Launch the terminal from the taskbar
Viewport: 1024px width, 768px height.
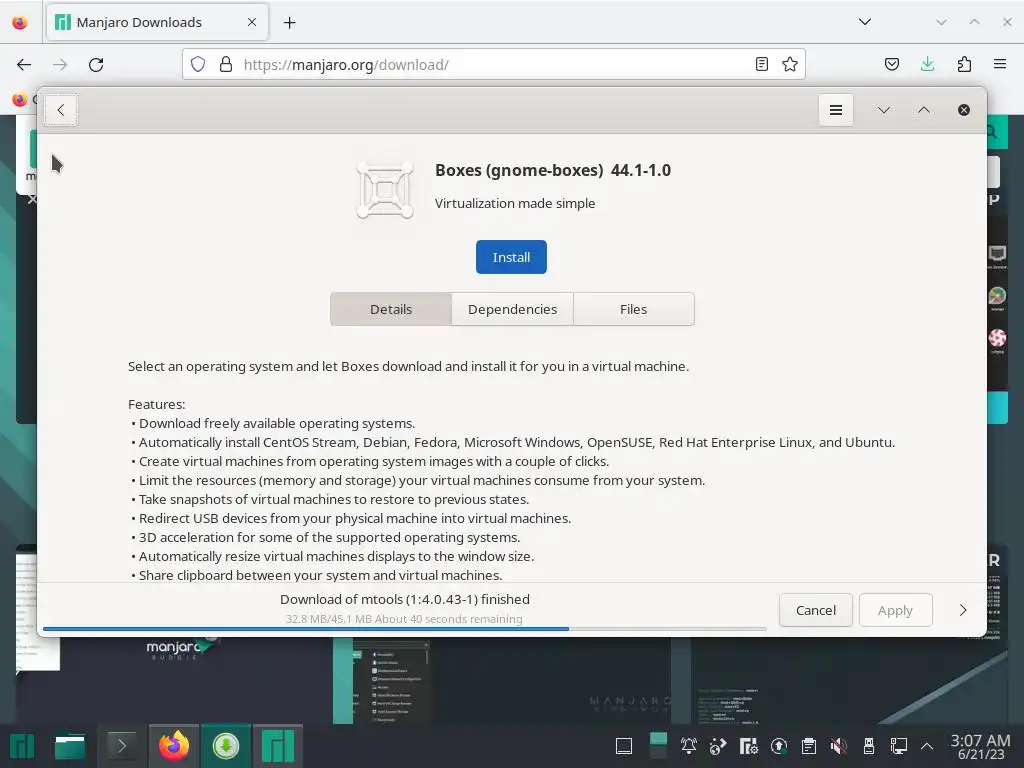121,746
